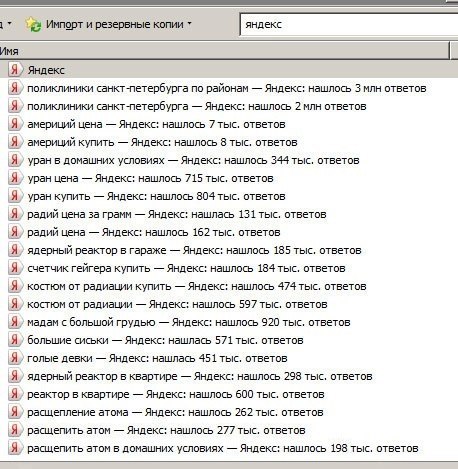Select реактор в квартире 600 тыс. entry

(176, 394)
